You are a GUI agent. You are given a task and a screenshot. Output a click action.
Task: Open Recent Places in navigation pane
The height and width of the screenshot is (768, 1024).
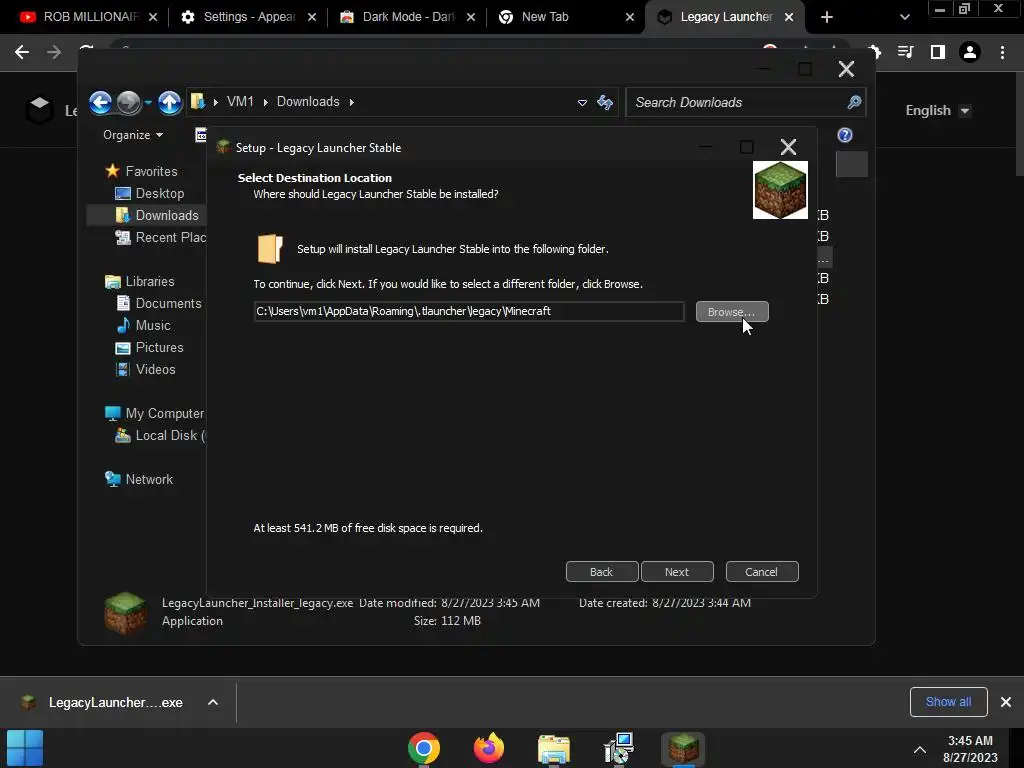coord(160,238)
